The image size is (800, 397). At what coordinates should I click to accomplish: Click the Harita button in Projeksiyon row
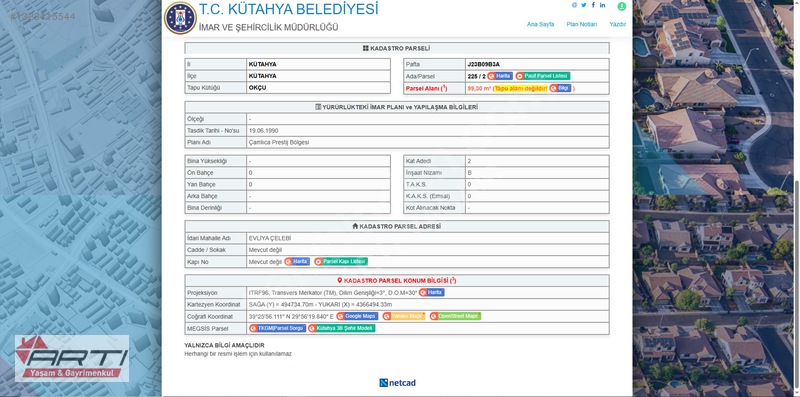[432, 292]
